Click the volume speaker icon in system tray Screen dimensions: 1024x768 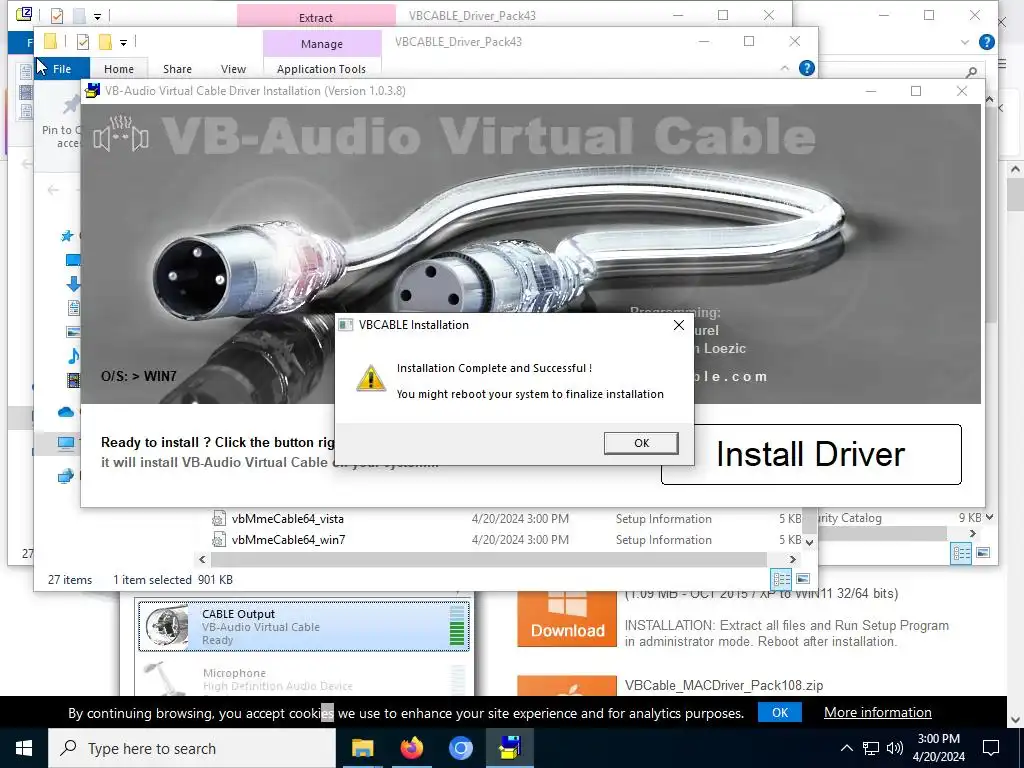(895, 748)
